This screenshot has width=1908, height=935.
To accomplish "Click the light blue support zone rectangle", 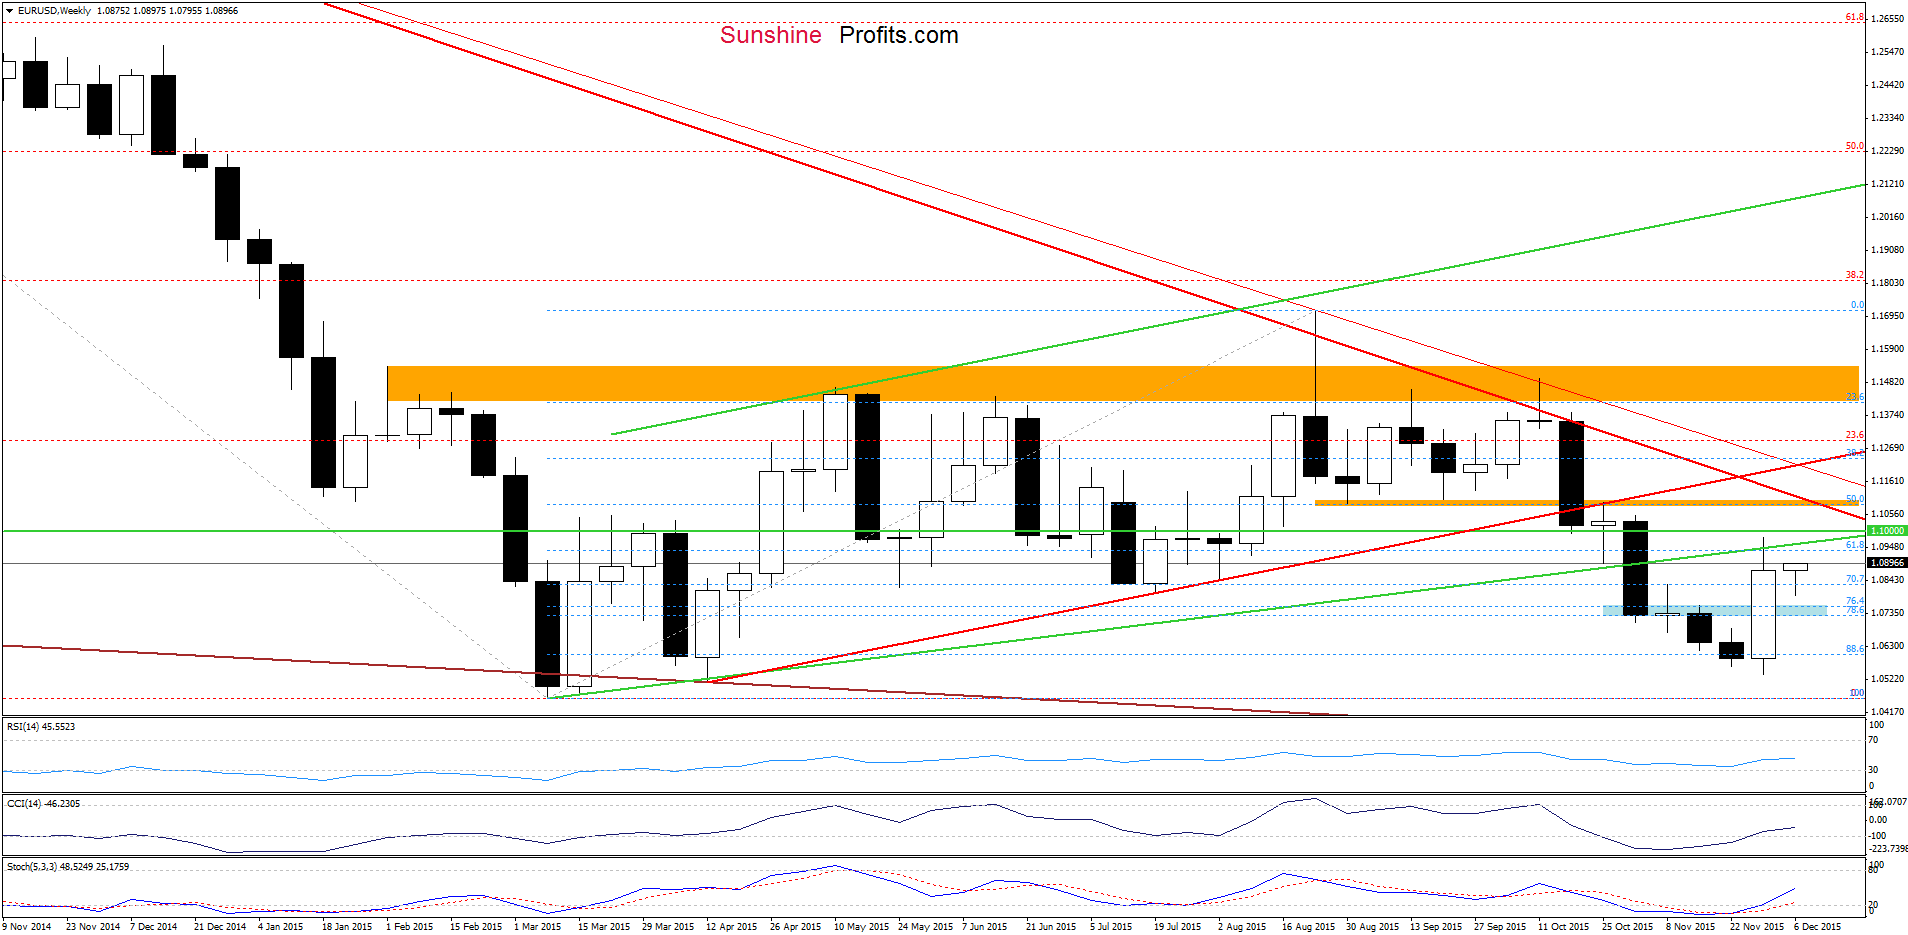I will click(1715, 610).
